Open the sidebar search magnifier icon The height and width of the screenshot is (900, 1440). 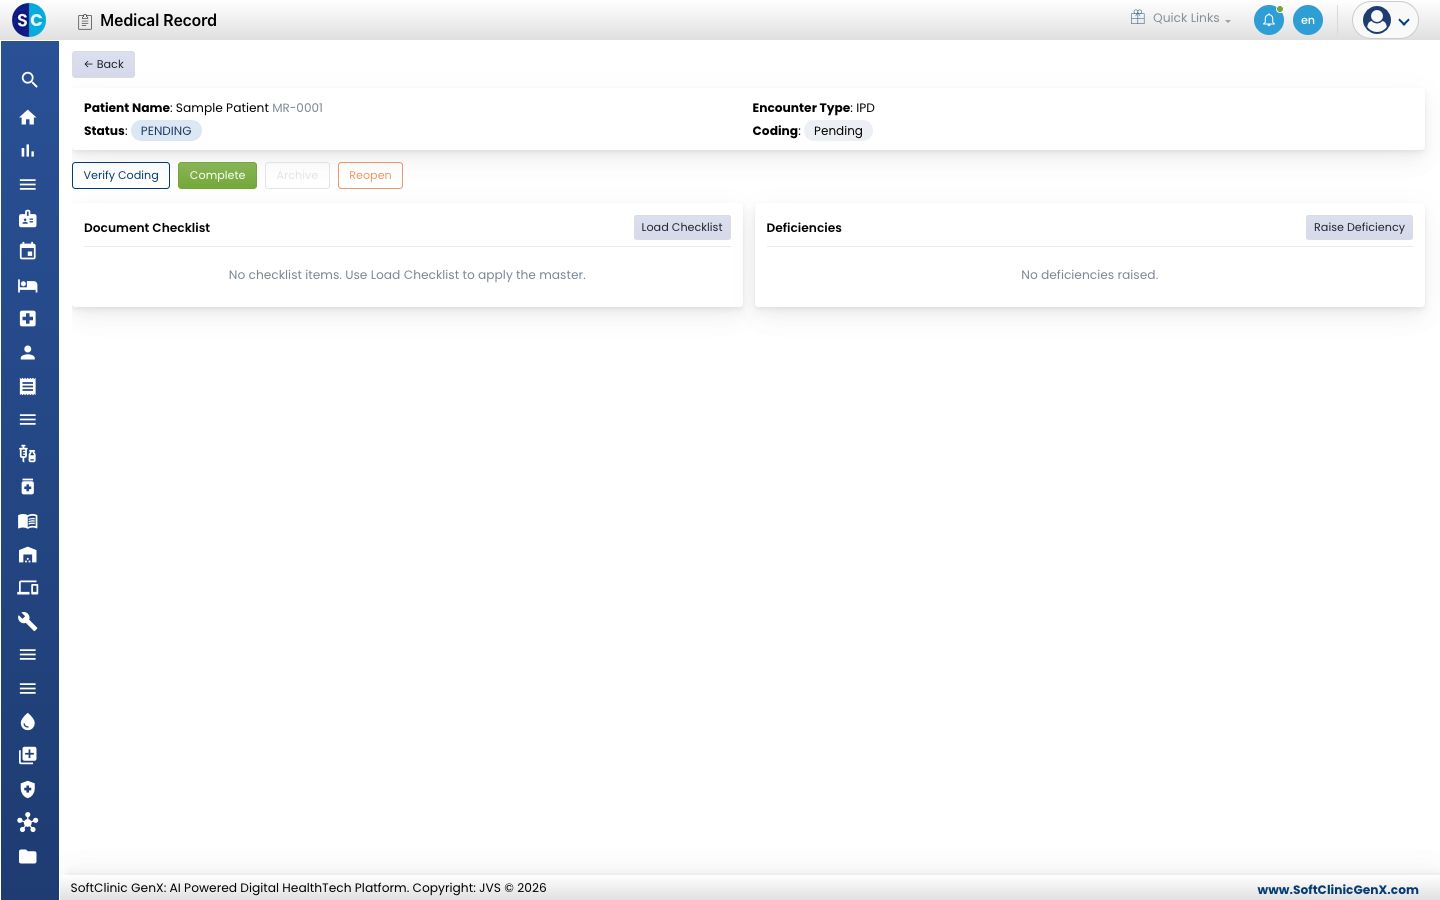pyautogui.click(x=29, y=80)
